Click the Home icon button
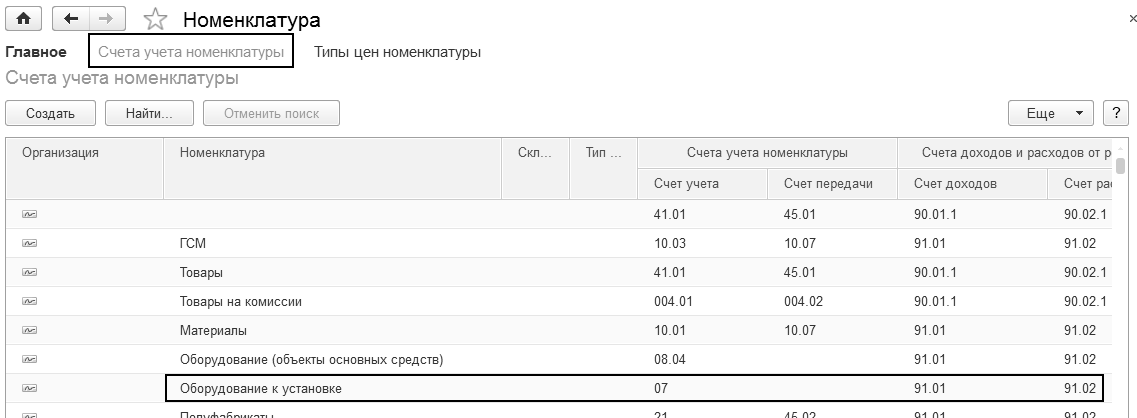The width and height of the screenshot is (1137, 418). click(24, 18)
